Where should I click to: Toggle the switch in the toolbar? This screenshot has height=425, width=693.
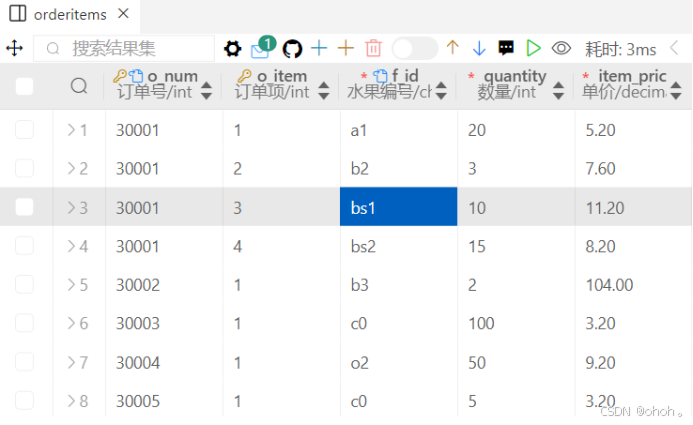click(415, 48)
